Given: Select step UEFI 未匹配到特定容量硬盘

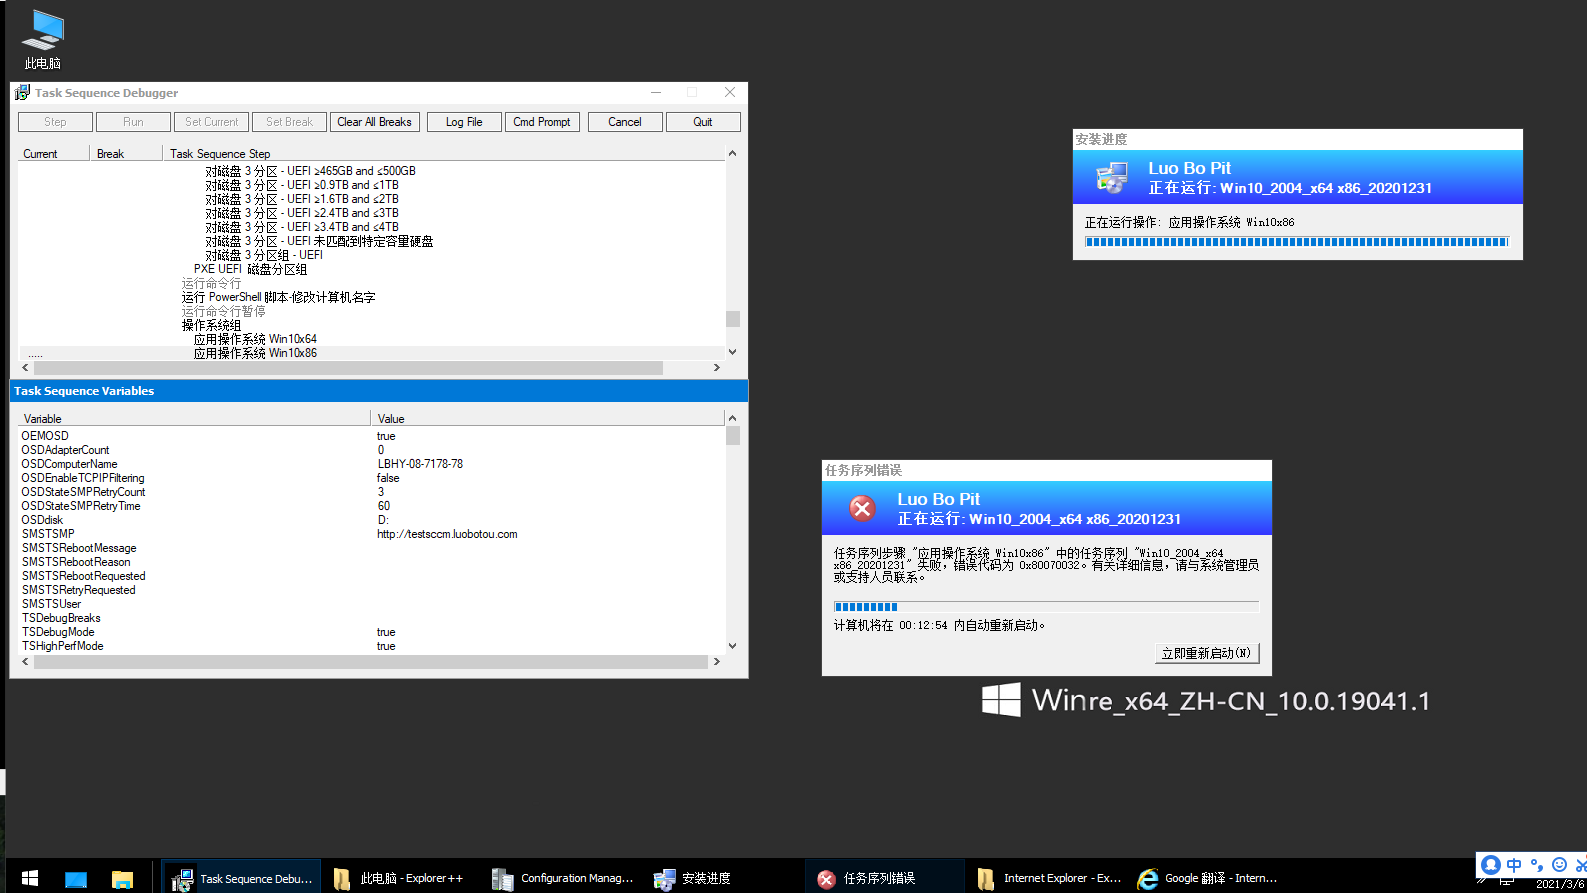Looking at the screenshot, I should pos(319,241).
